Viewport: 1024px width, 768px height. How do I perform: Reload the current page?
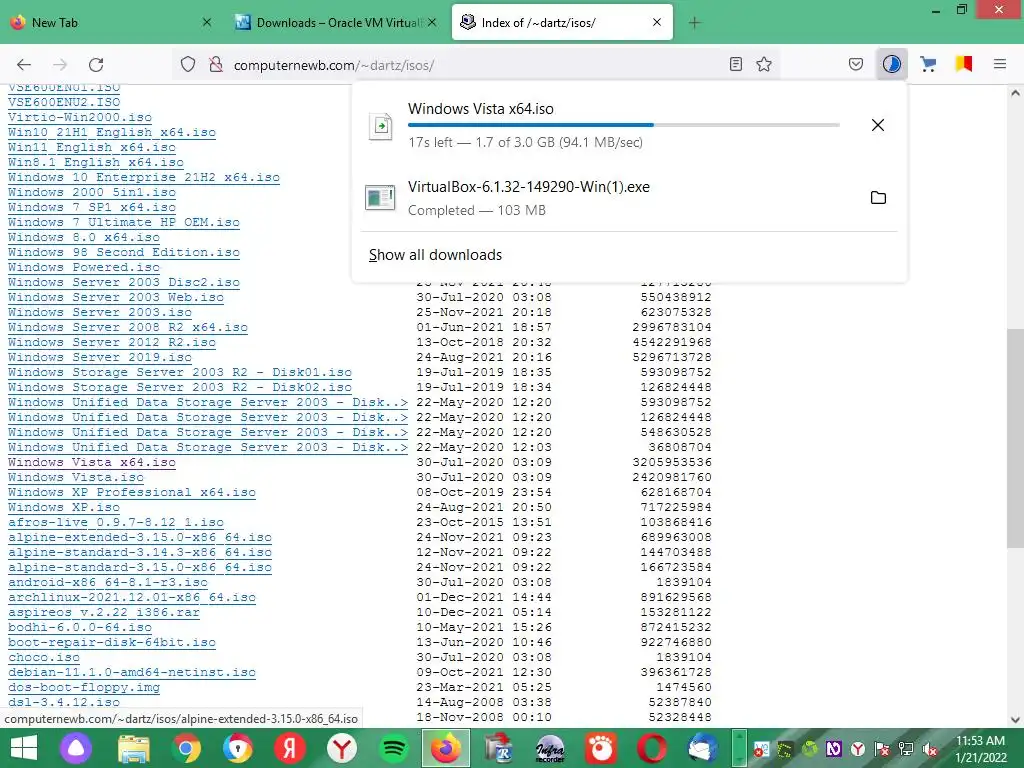tap(96, 64)
